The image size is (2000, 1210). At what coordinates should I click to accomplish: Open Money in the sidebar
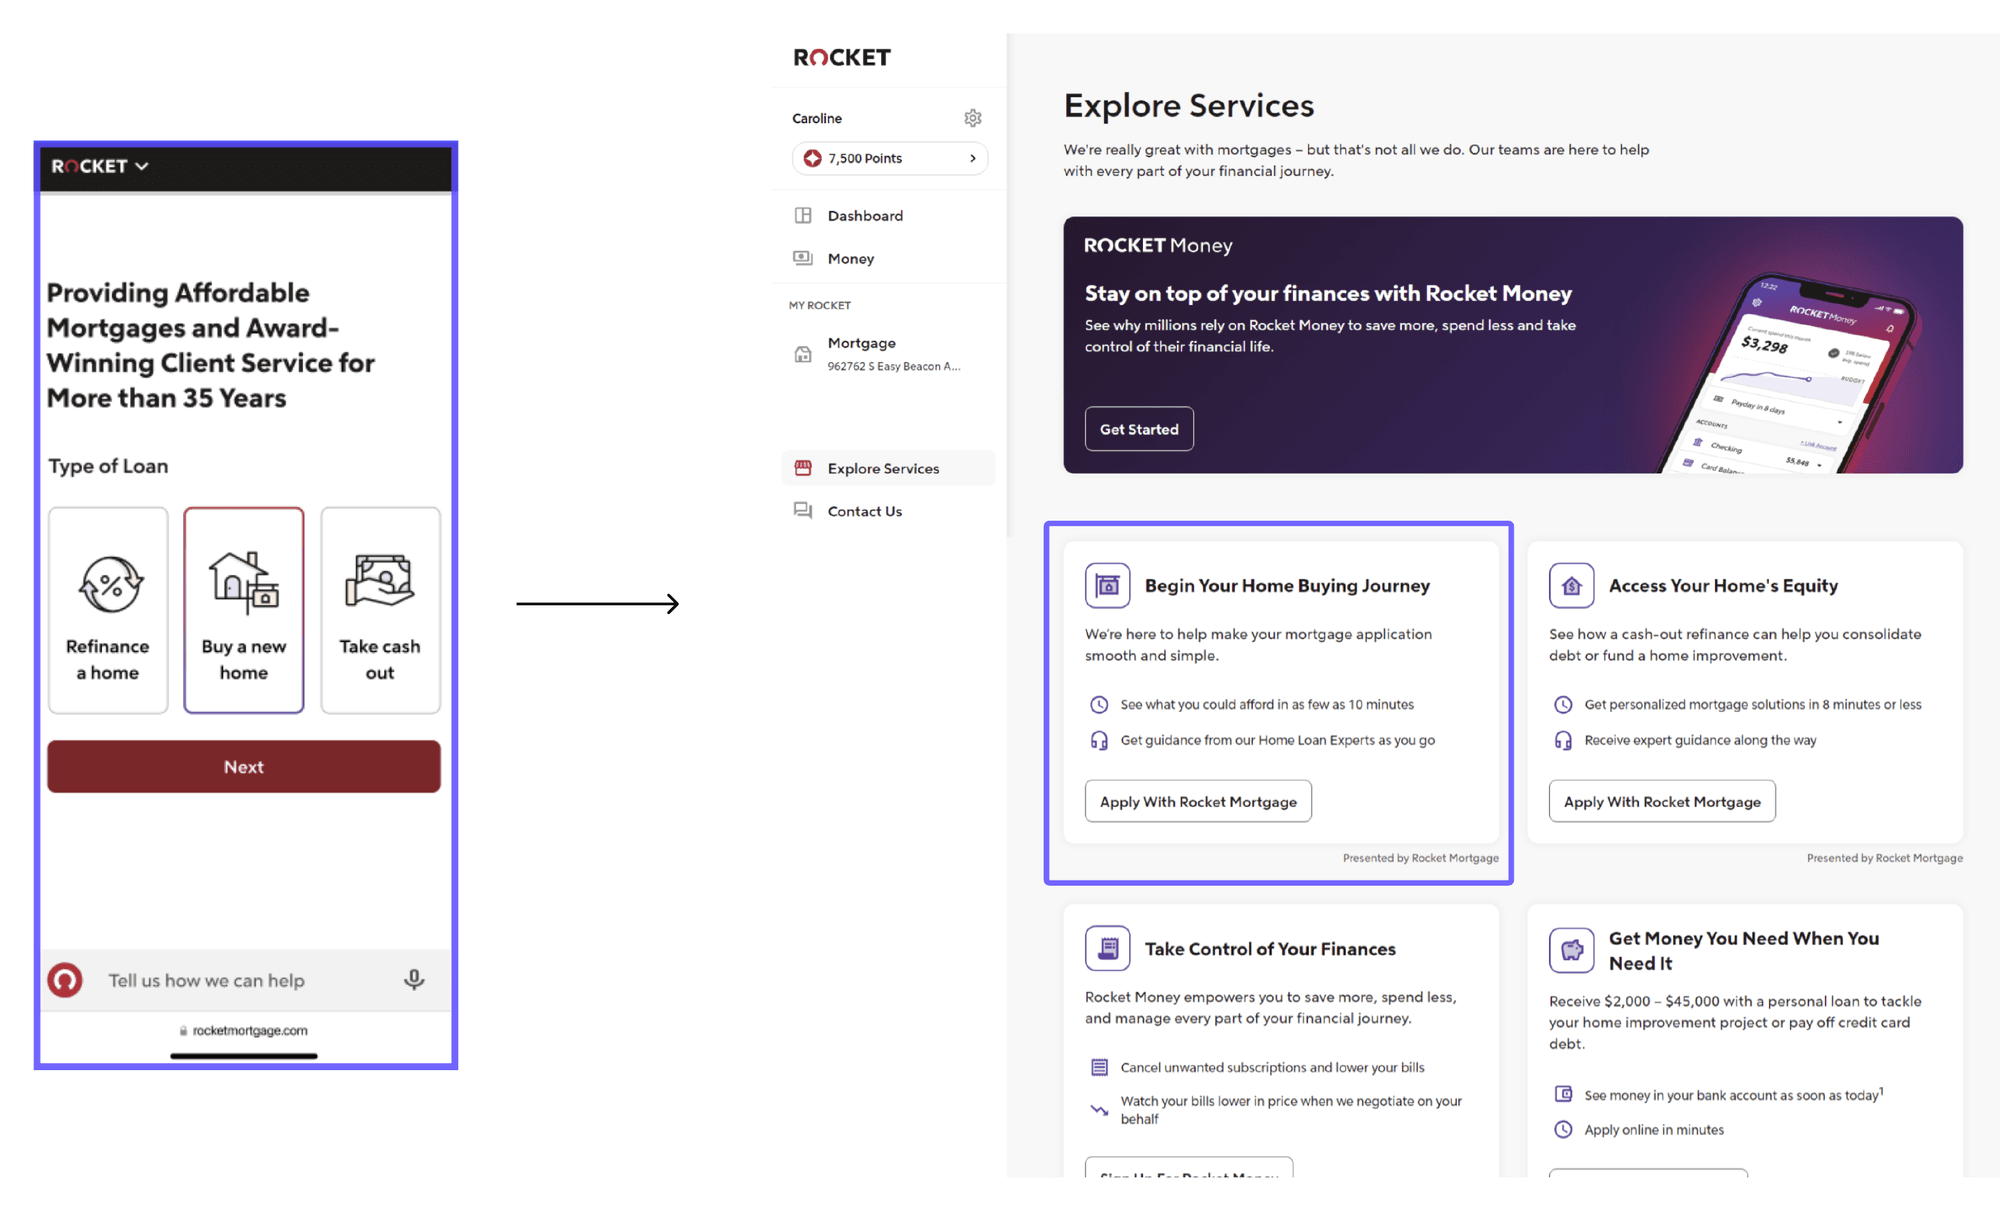[x=888, y=258]
